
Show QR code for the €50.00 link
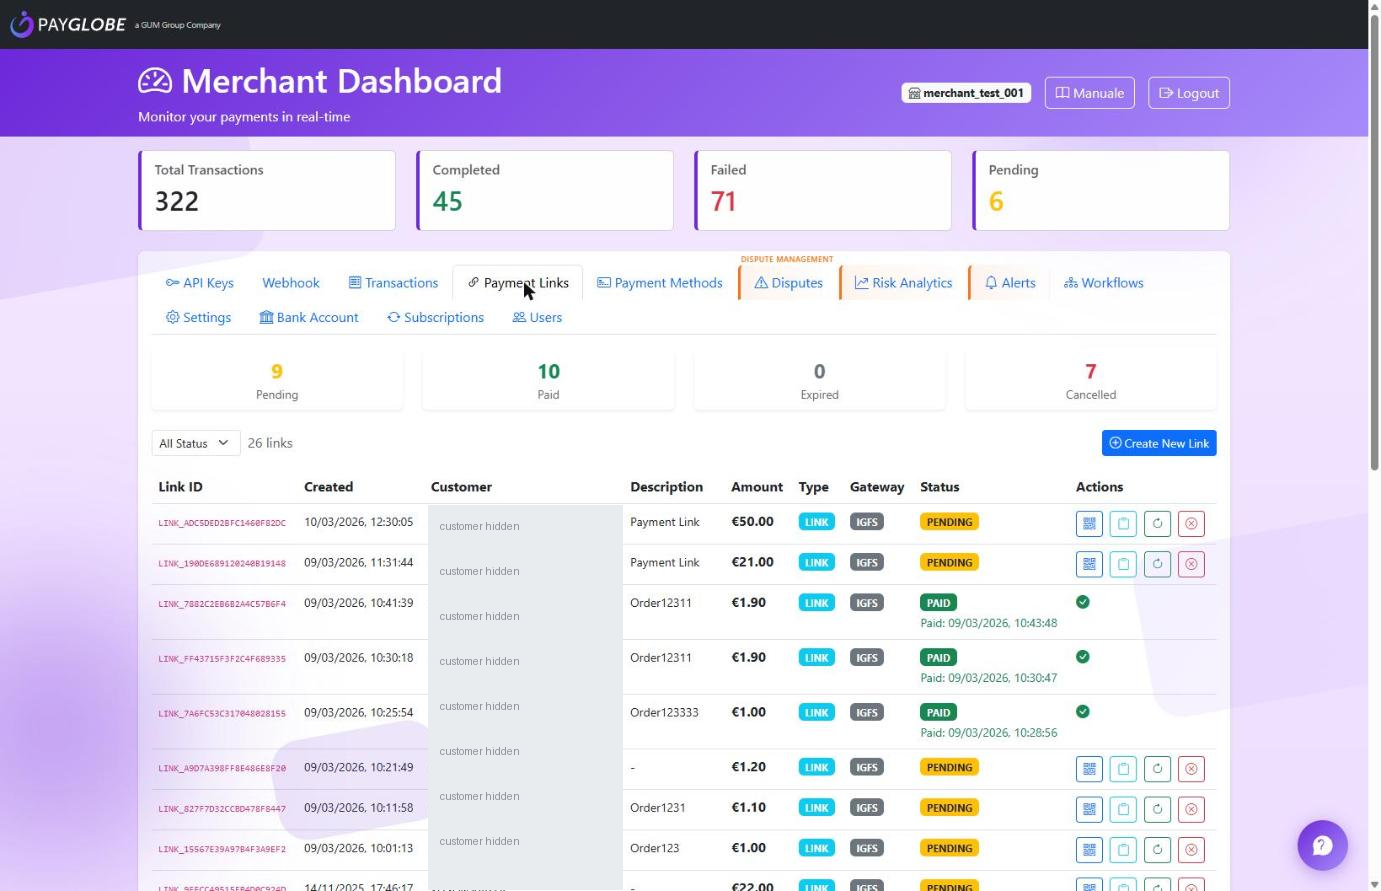click(x=1089, y=523)
